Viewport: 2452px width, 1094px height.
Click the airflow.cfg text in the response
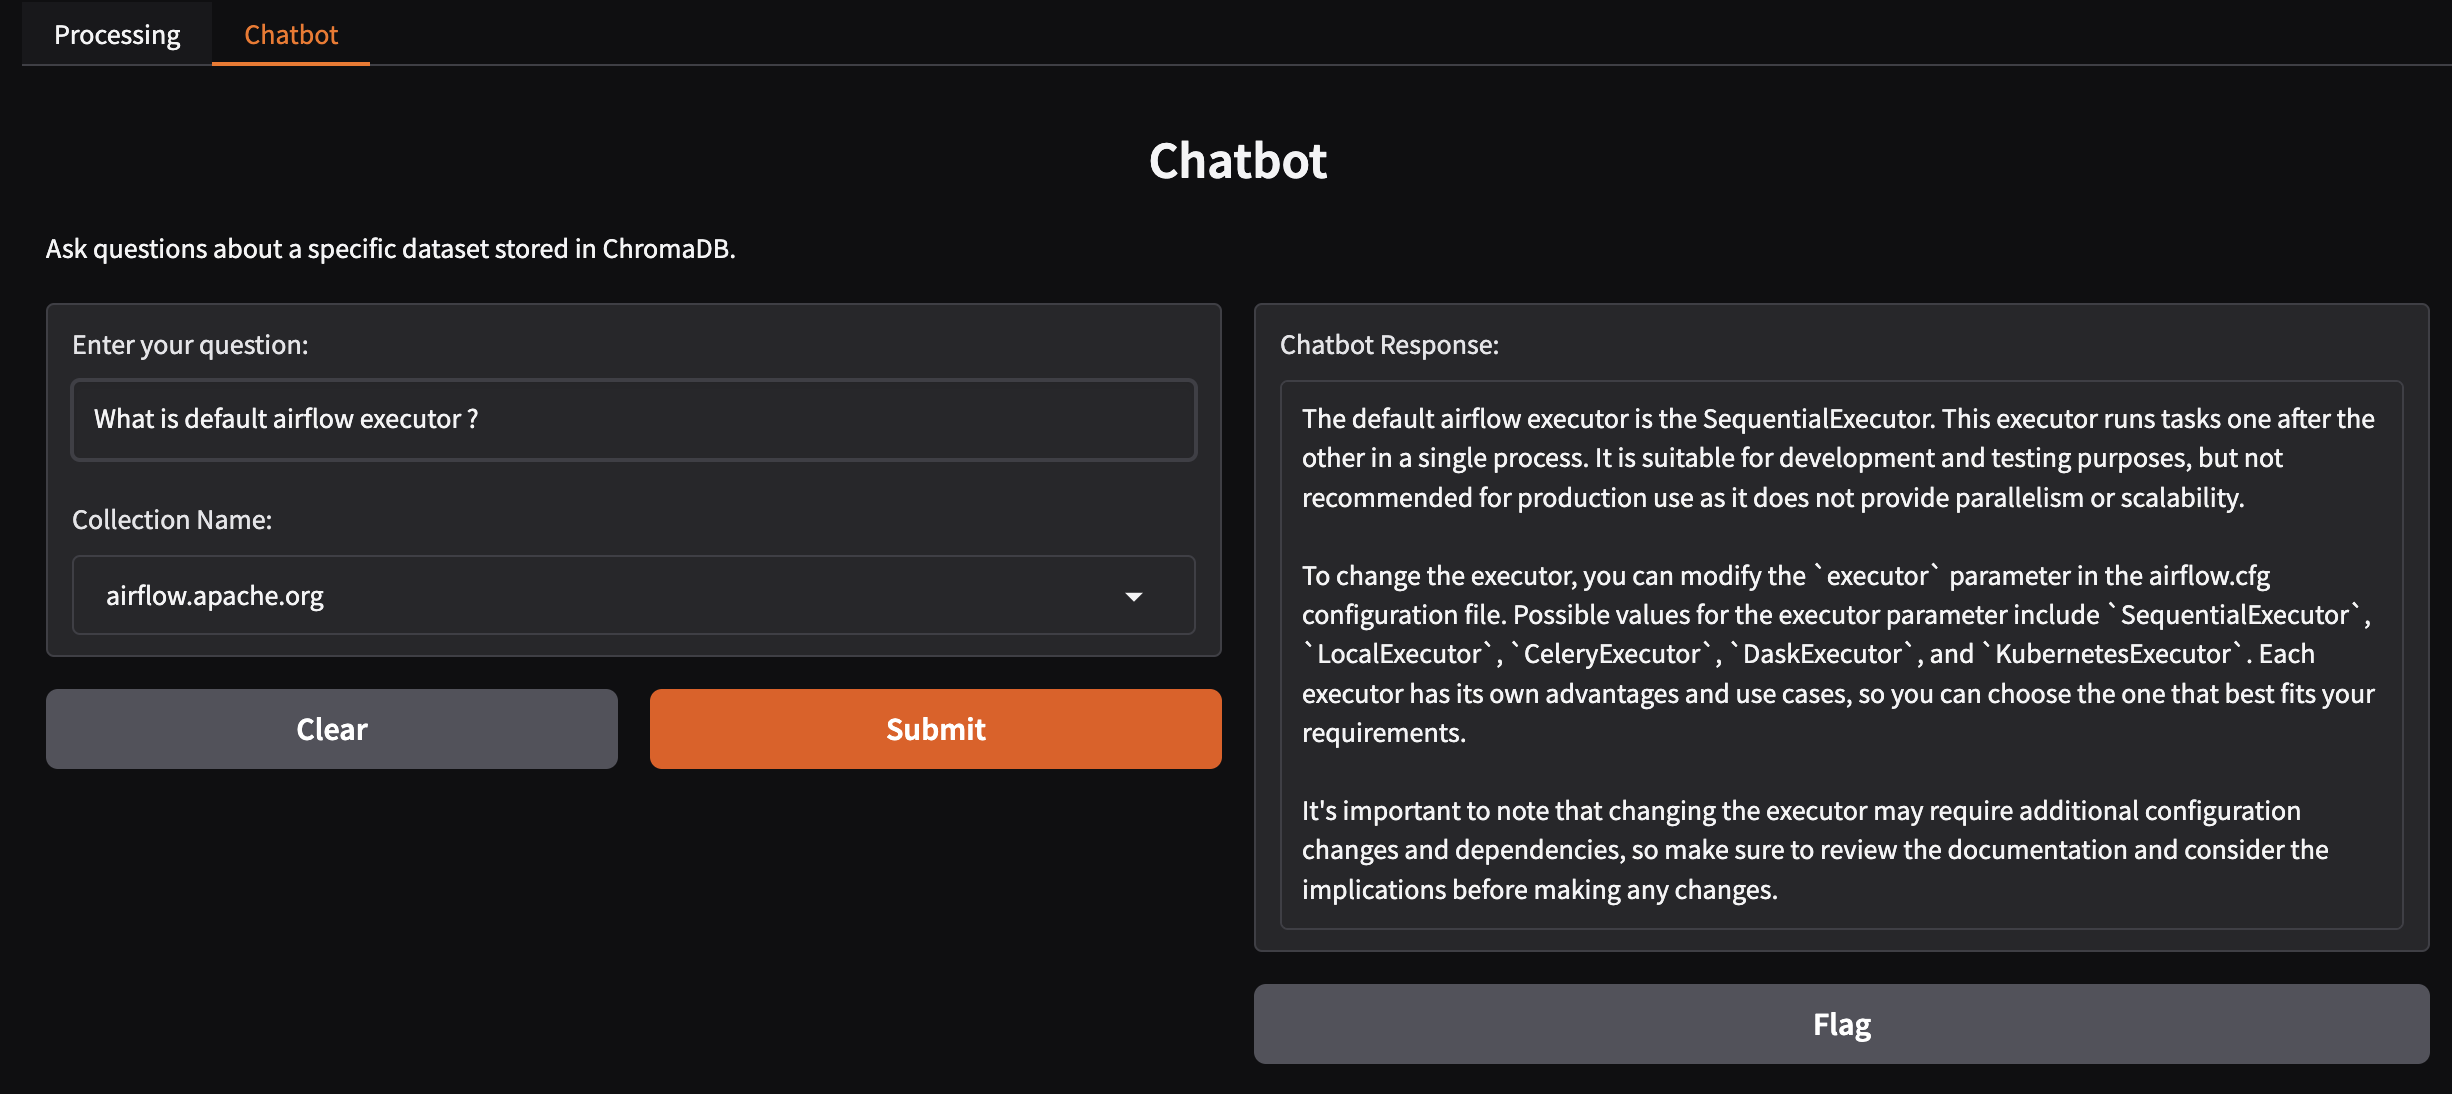click(x=2209, y=576)
